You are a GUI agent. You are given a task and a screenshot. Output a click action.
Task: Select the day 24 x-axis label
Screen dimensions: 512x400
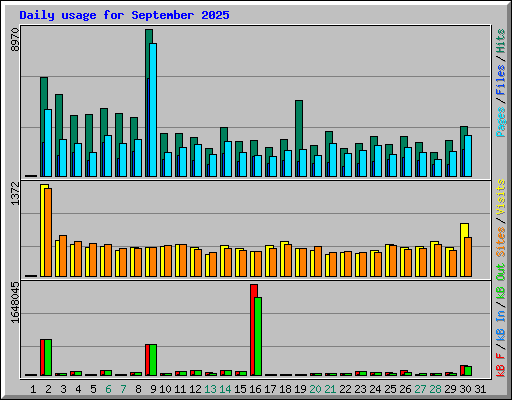375,389
